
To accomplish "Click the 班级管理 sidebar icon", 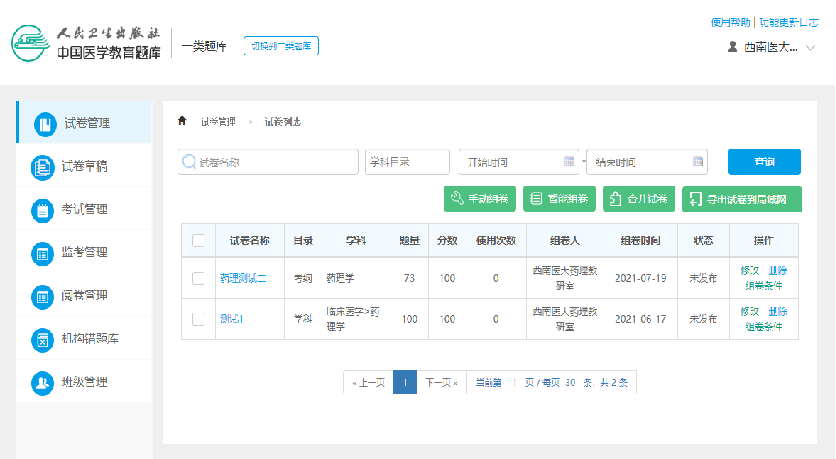I will point(43,382).
